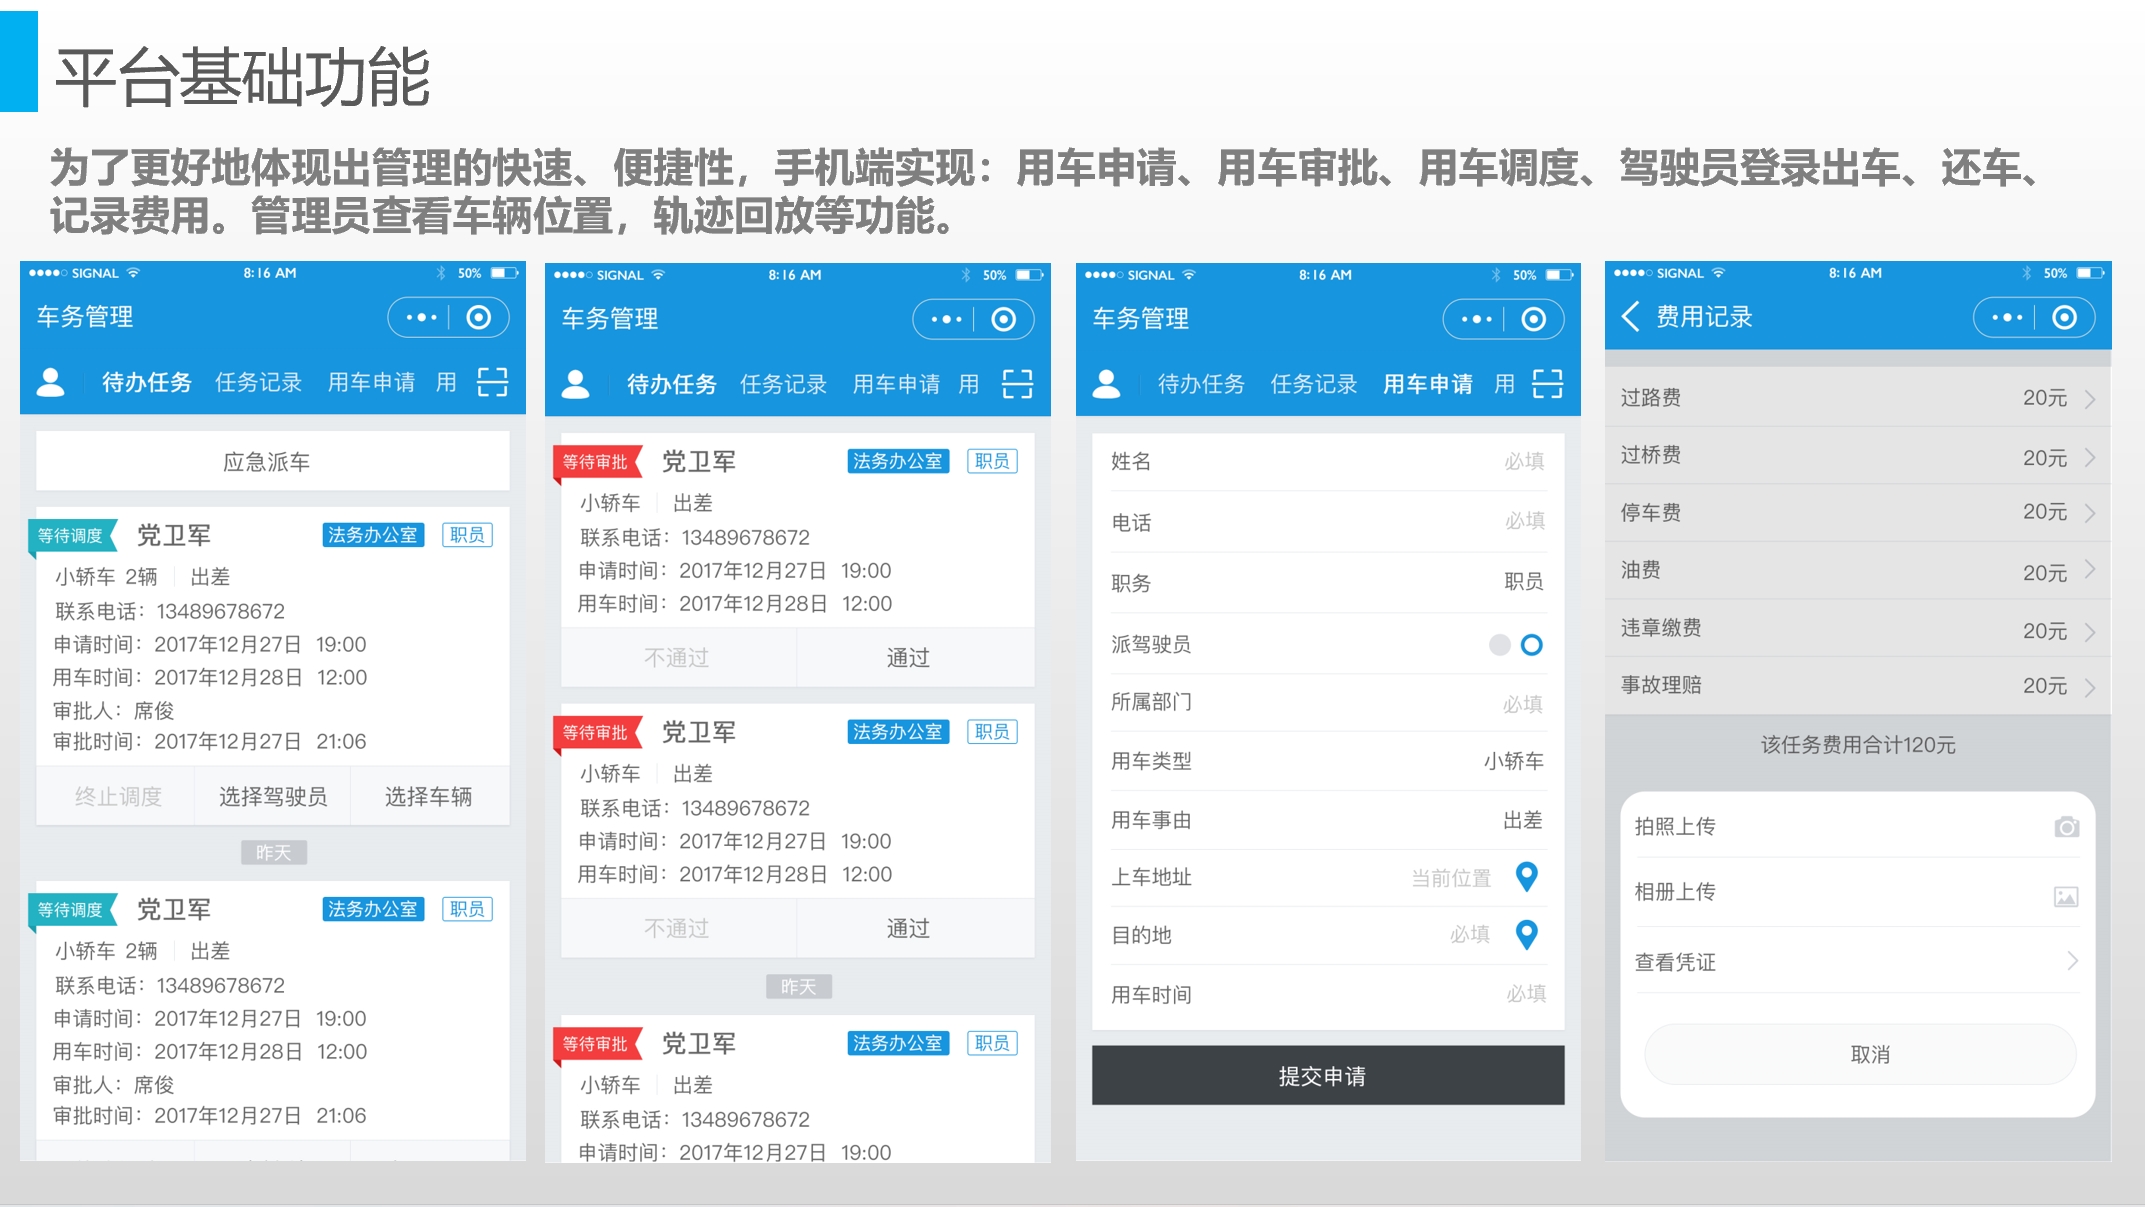Enable the blue 派驾驶员 radio option
2145x1207 pixels.
click(1531, 645)
